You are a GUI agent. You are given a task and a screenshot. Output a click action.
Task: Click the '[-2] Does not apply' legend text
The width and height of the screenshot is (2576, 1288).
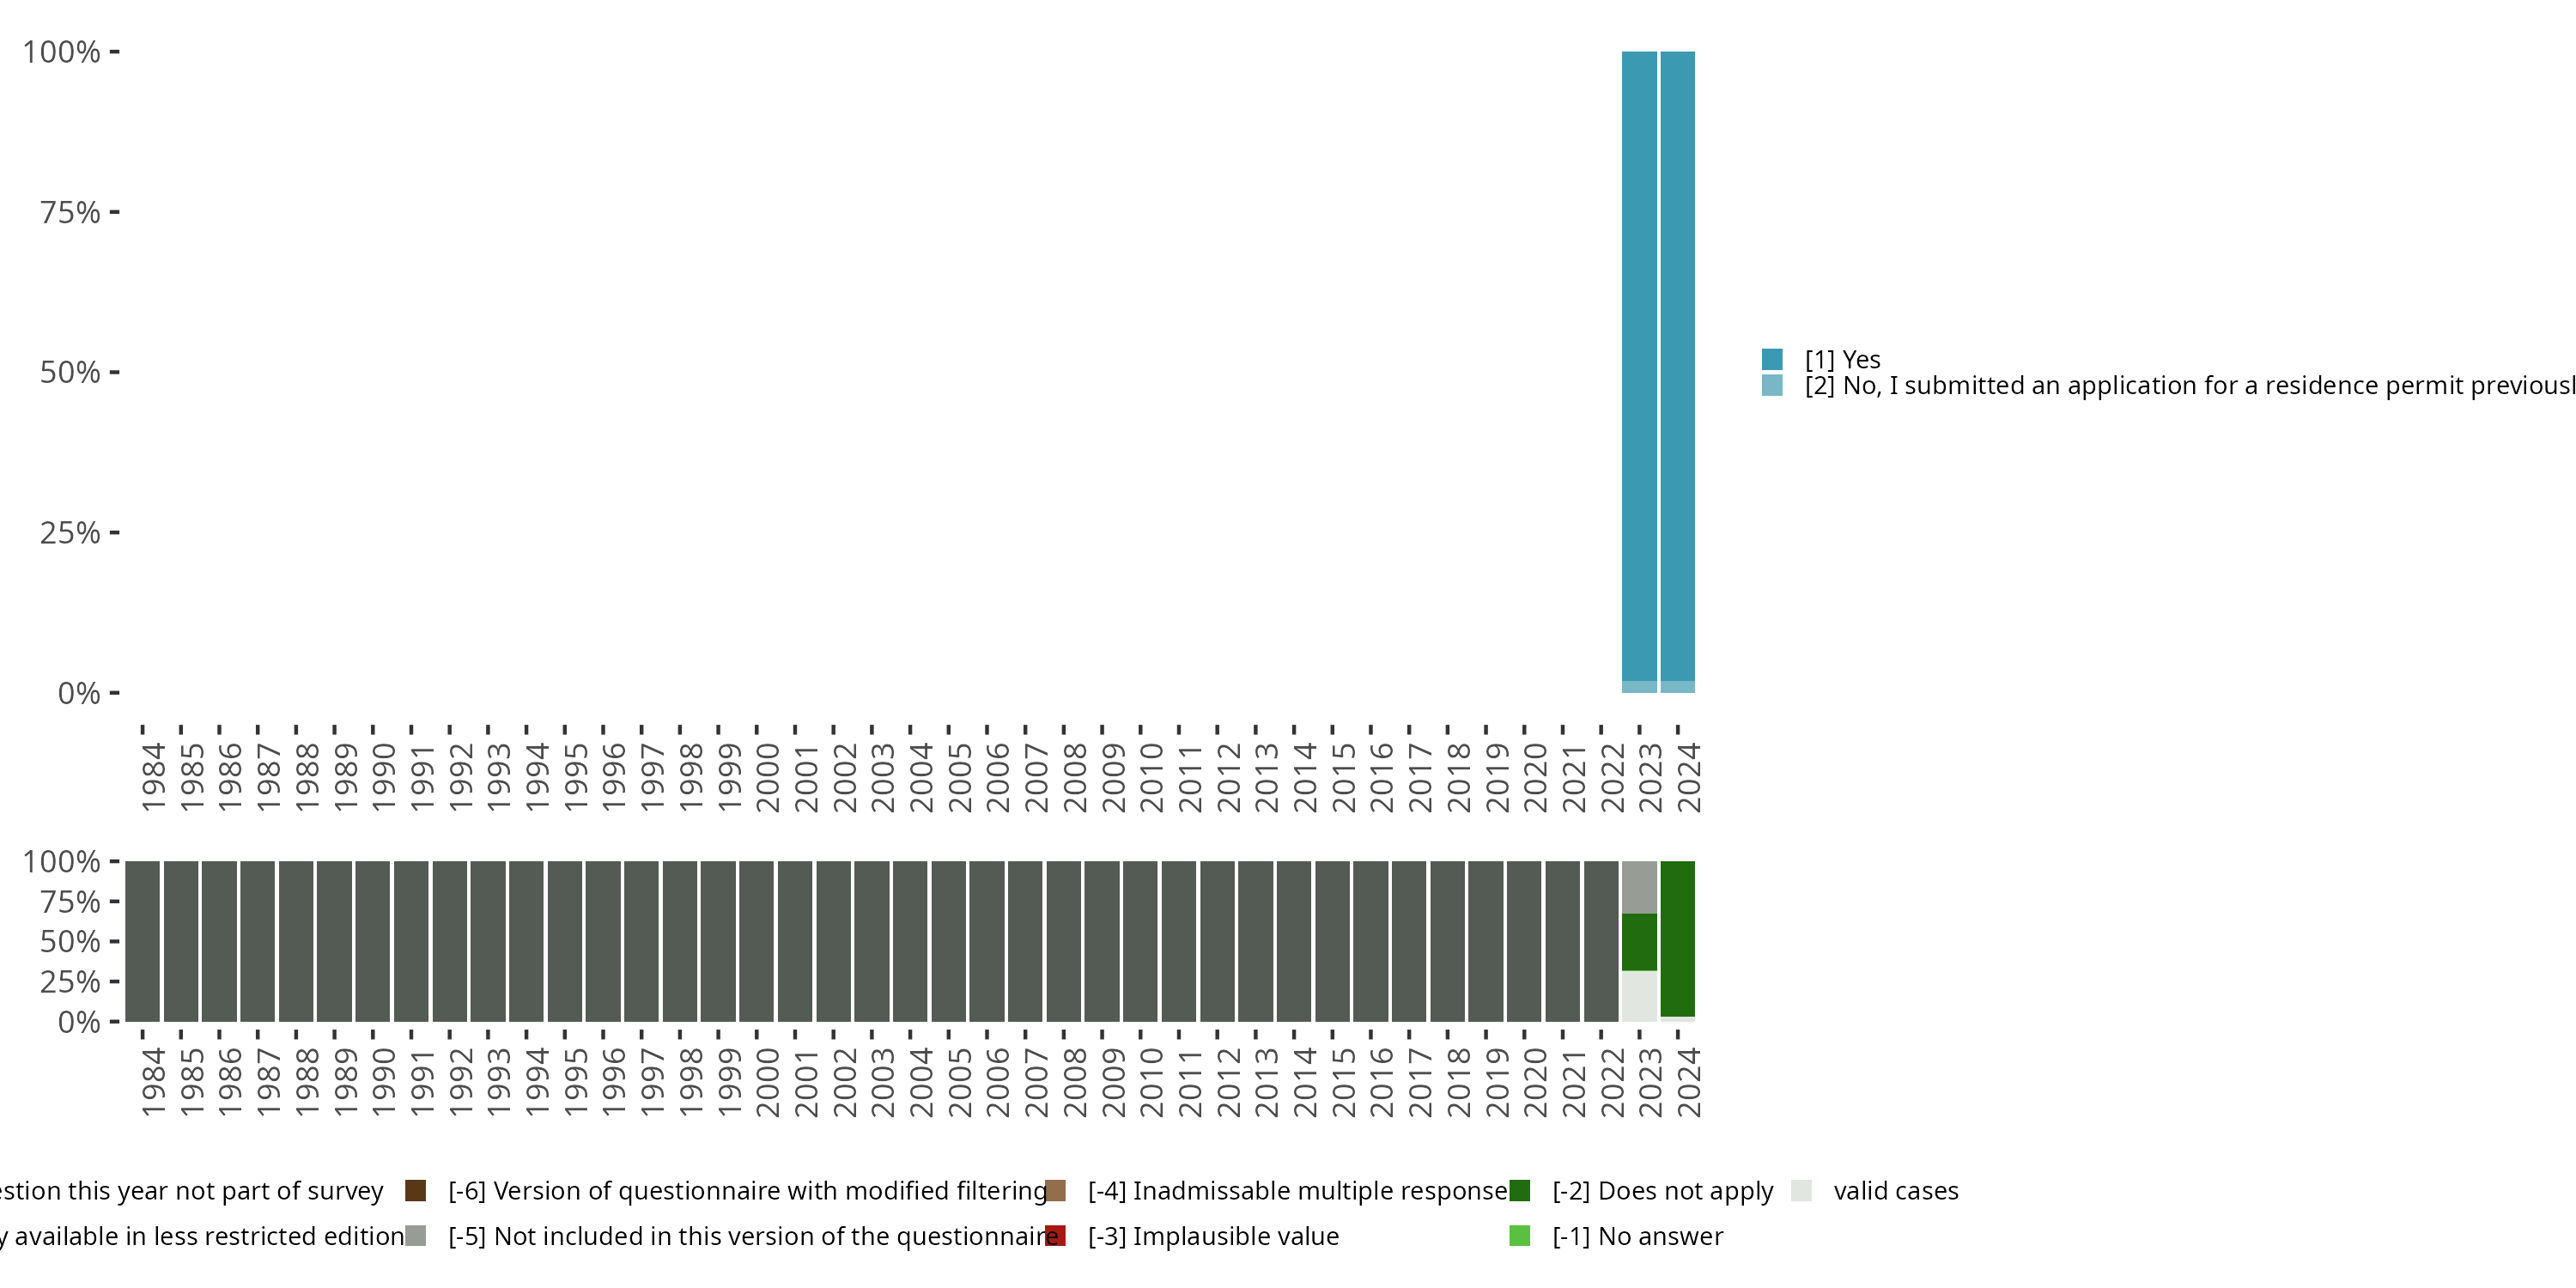coord(1662,1190)
